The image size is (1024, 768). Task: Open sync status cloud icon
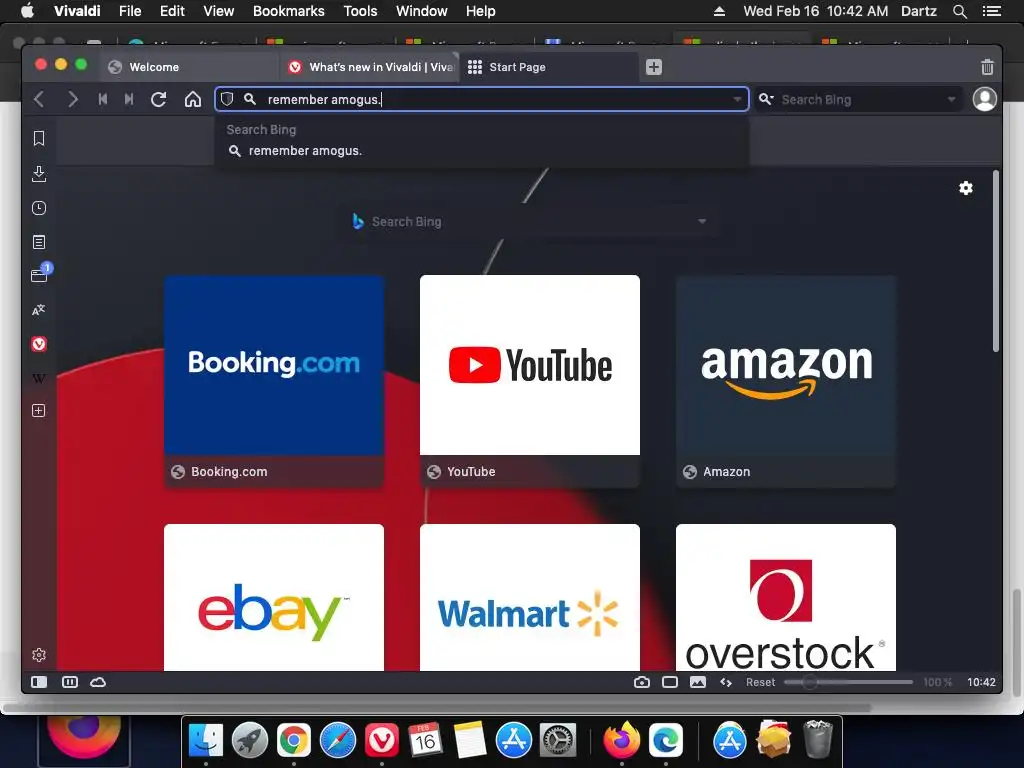coord(98,682)
